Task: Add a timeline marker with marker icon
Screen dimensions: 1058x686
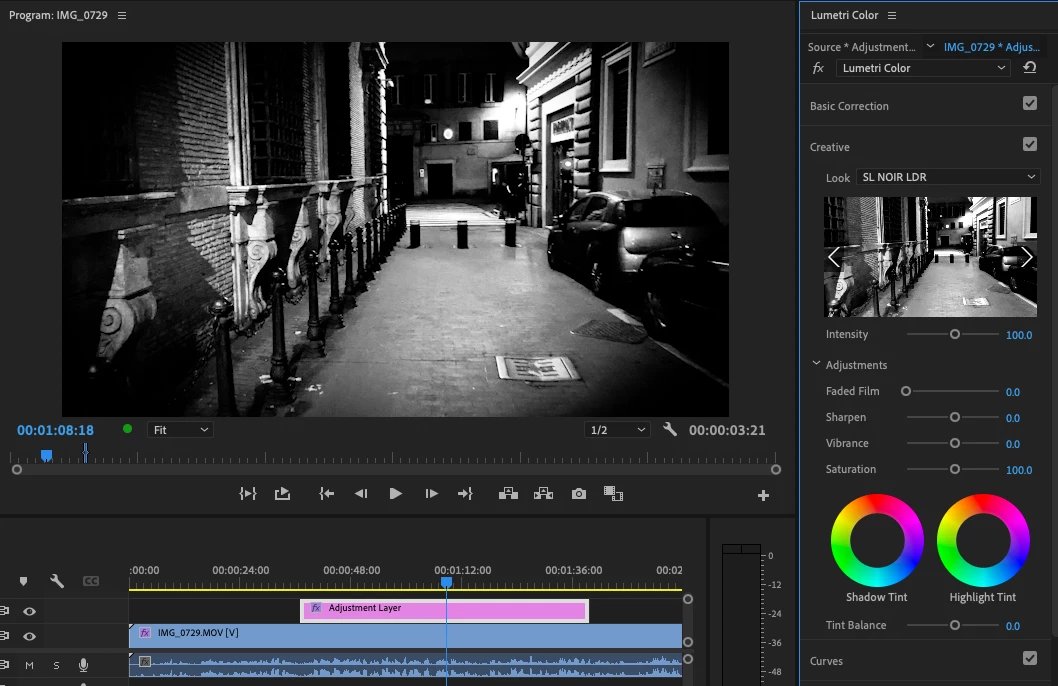Action: (x=23, y=581)
